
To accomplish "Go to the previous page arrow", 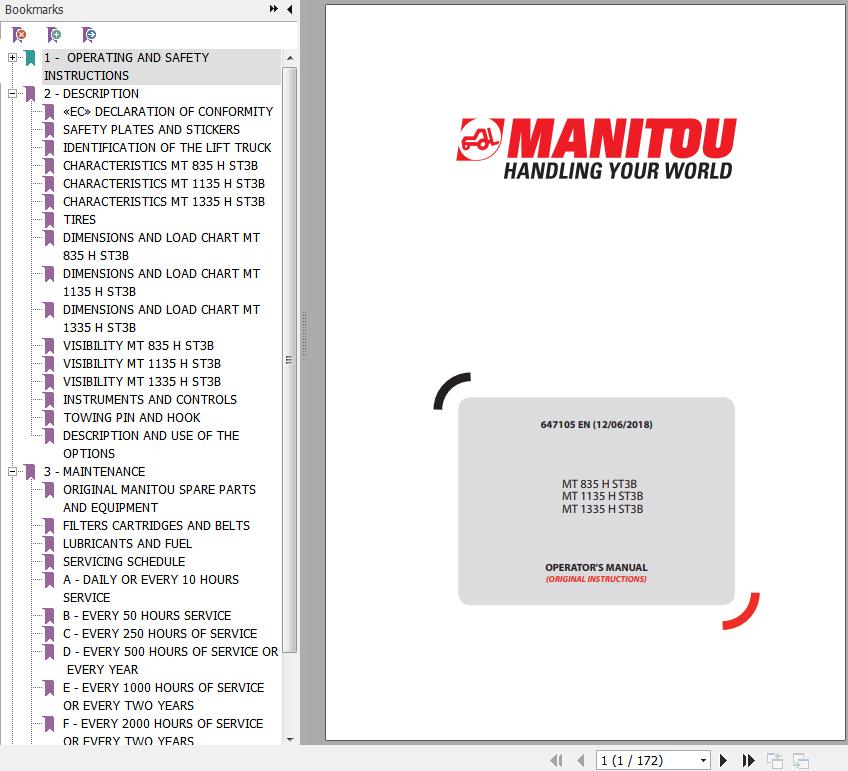I will tap(581, 761).
